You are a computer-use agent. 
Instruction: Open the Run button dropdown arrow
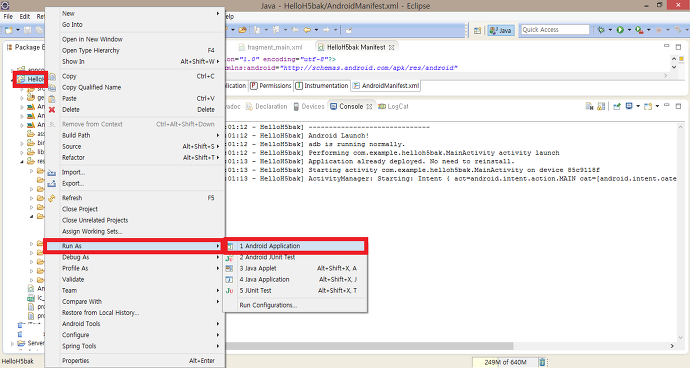pos(629,30)
